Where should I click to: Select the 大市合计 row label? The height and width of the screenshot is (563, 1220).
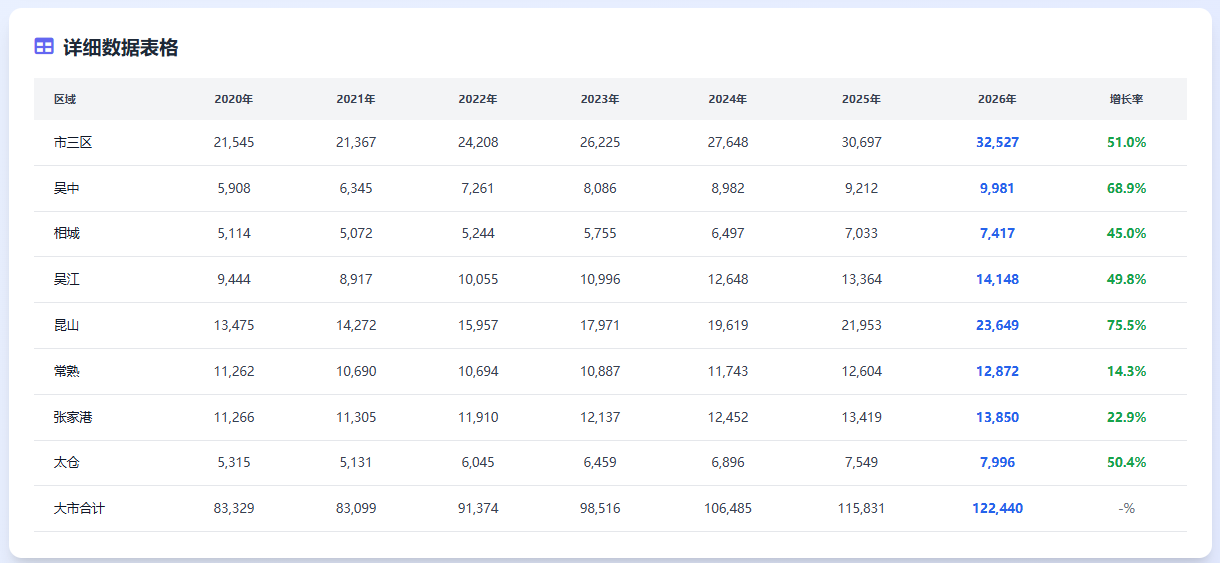(79, 508)
